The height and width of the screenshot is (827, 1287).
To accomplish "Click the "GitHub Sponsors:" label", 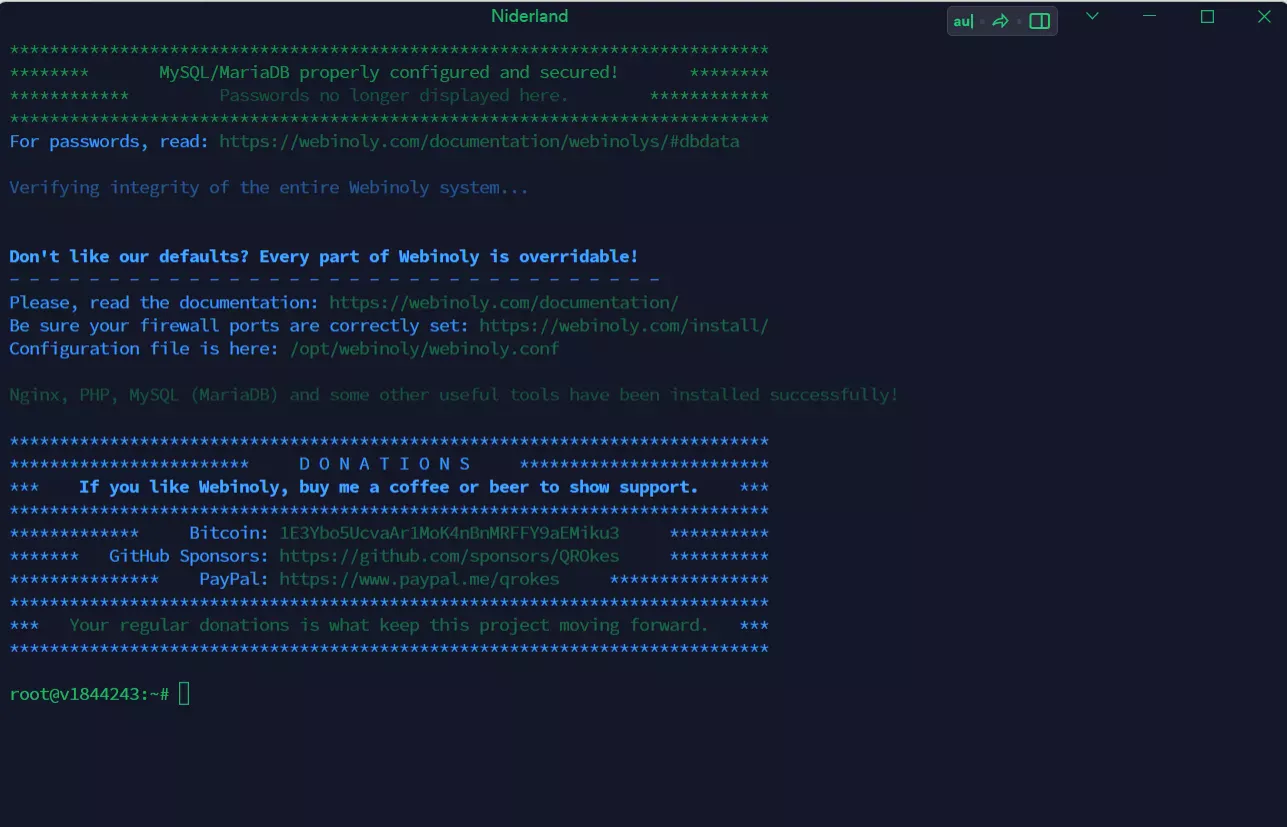I will [x=189, y=556].
